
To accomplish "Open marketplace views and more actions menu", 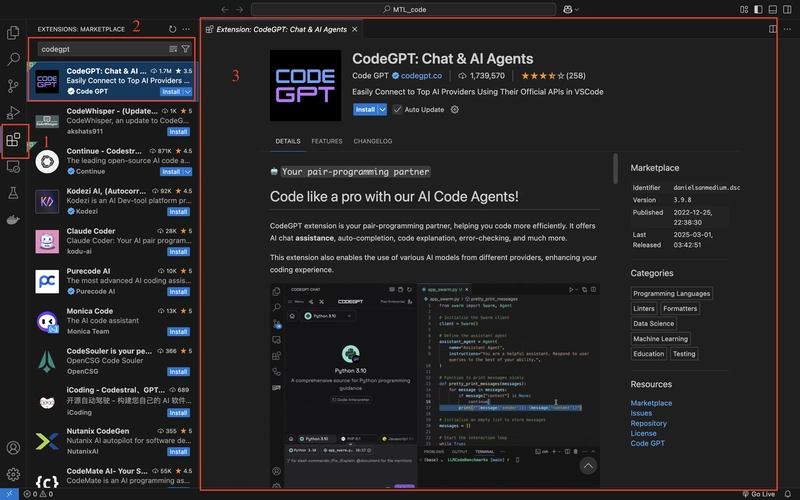I will click(x=186, y=29).
